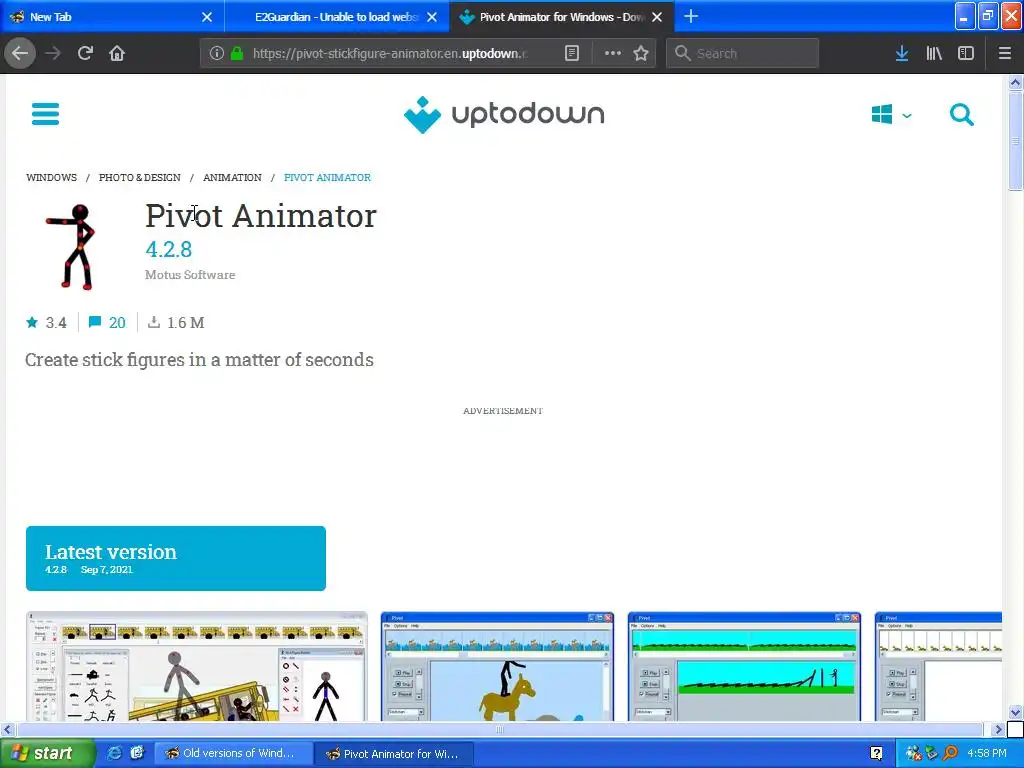
Task: Open the Downloads arrow panel
Action: pos(902,54)
